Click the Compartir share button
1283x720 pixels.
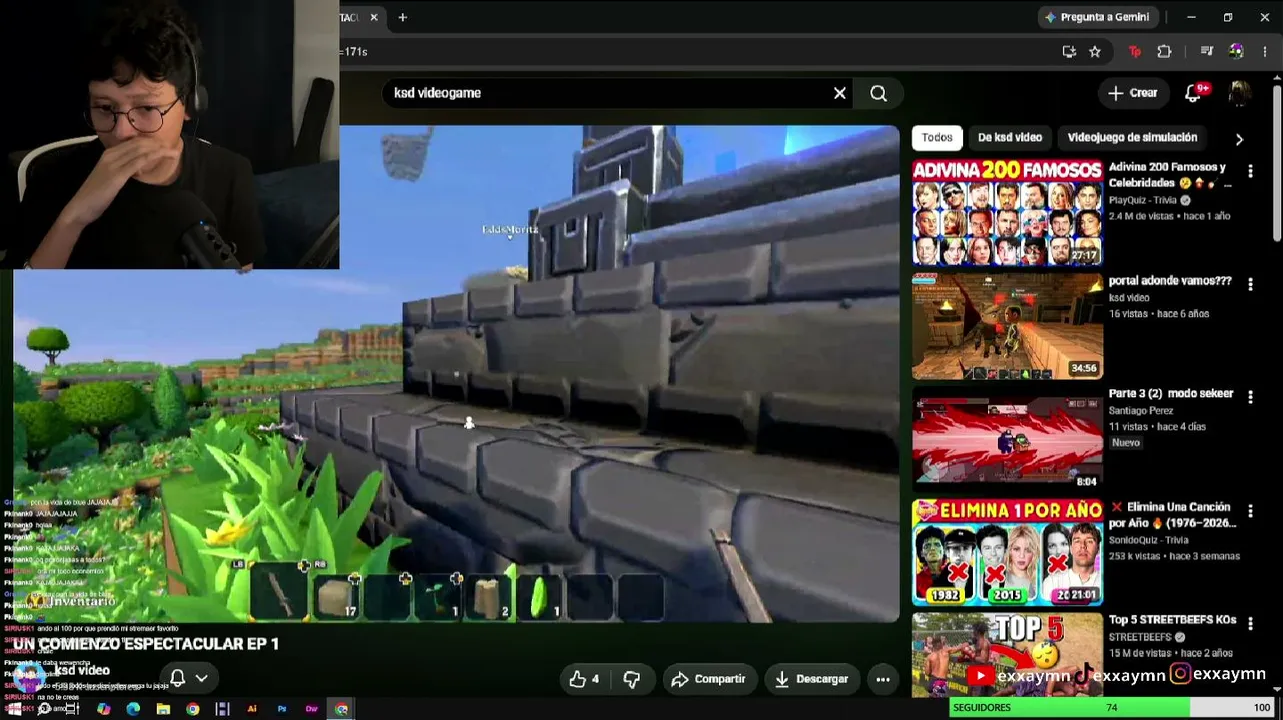(x=708, y=679)
